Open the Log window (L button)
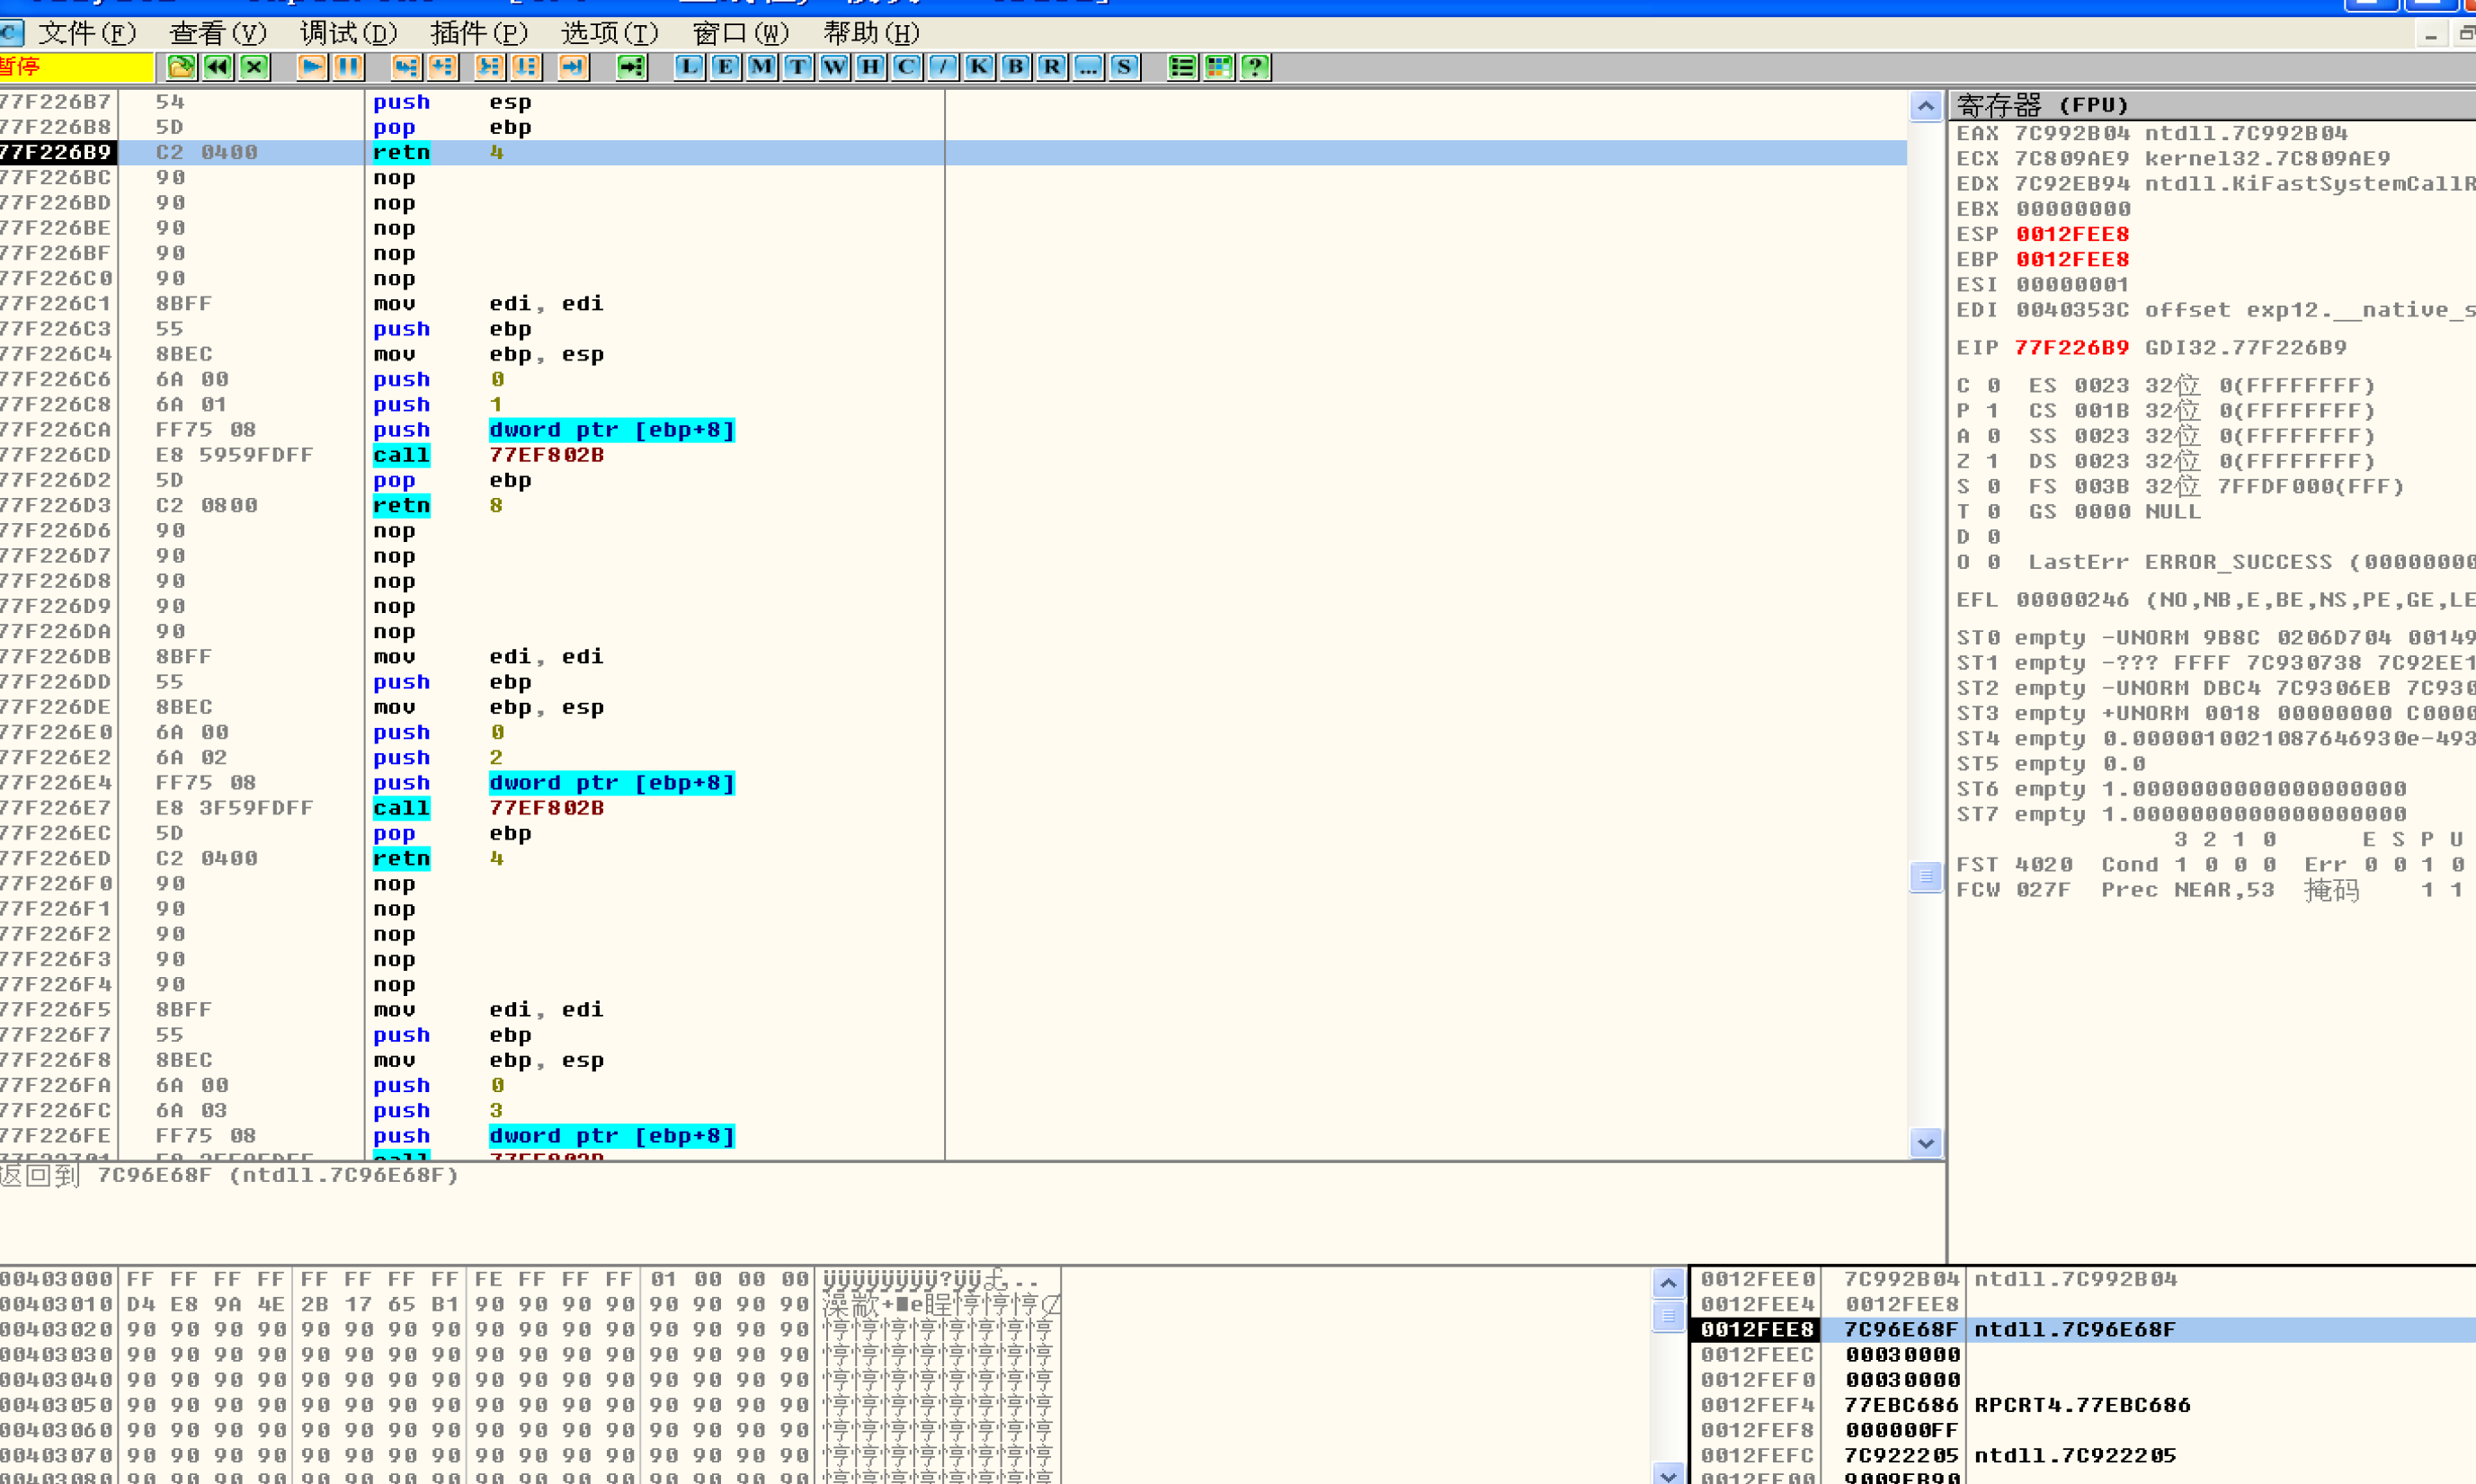Image resolution: width=2476 pixels, height=1484 pixels. point(689,67)
